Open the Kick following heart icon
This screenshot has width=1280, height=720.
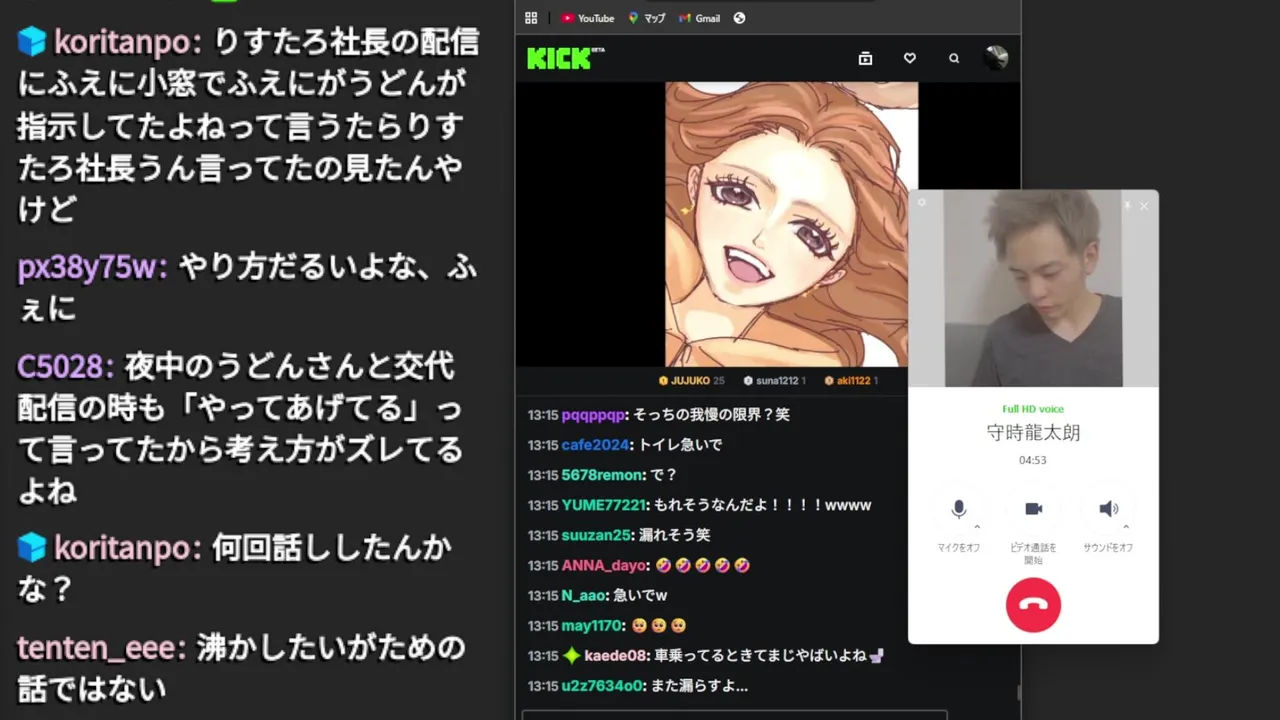tap(909, 59)
